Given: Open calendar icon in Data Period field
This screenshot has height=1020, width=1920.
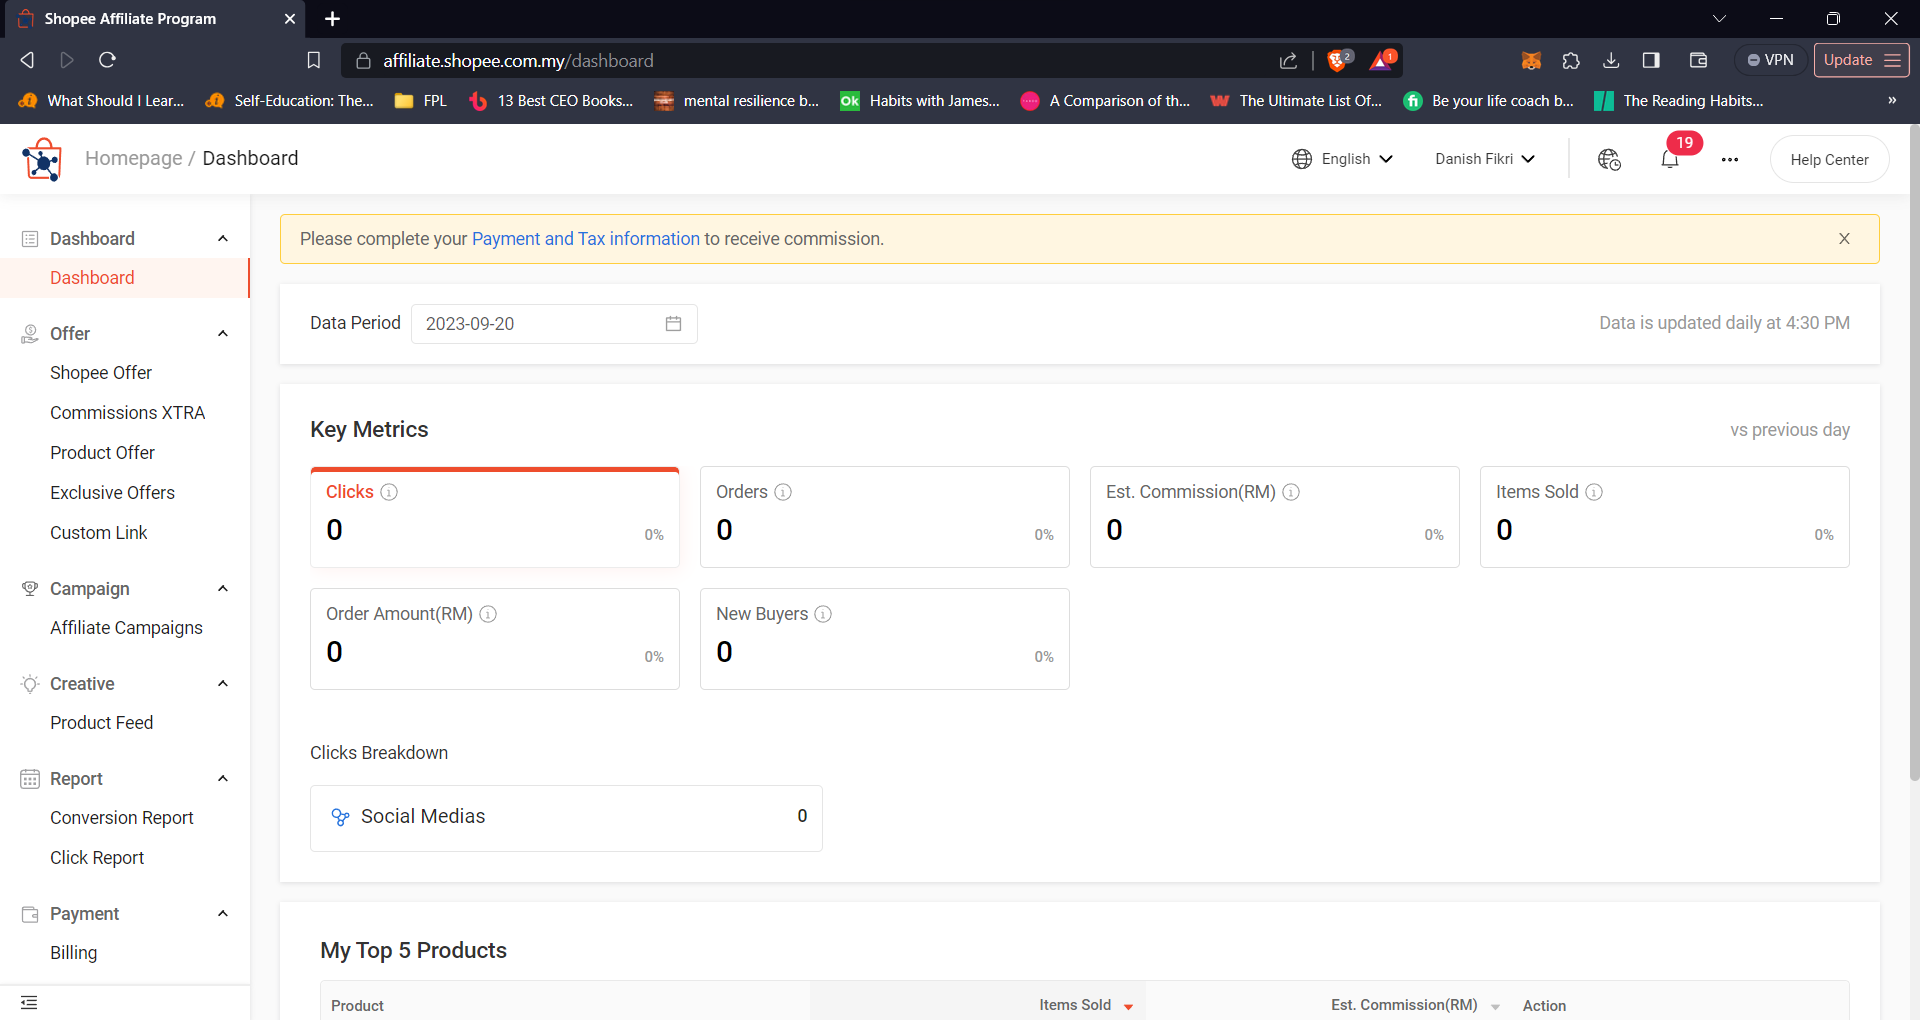Looking at the screenshot, I should click(673, 324).
